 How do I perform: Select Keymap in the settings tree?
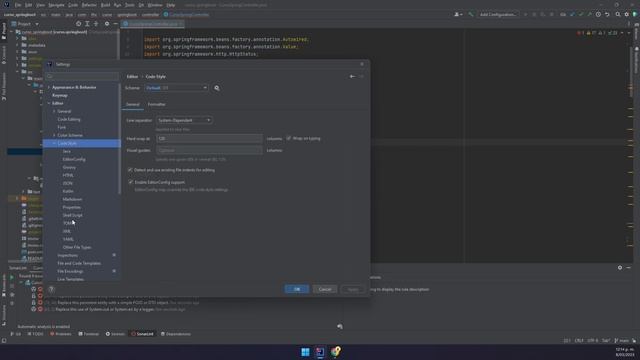coord(60,95)
